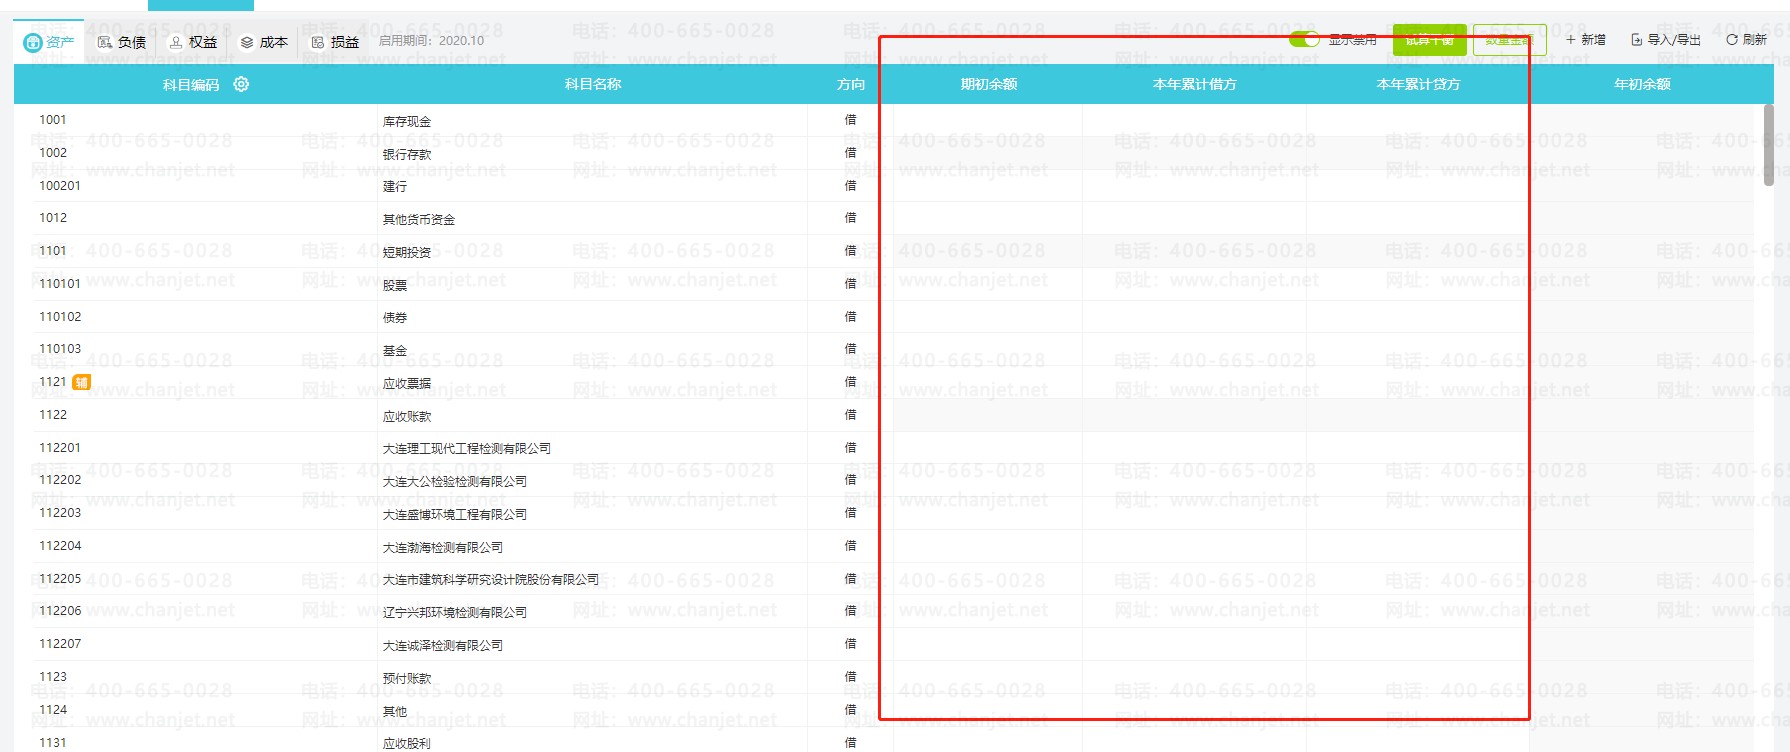1790x752 pixels.
Task: Switch to the 负债 tab
Action: click(122, 42)
